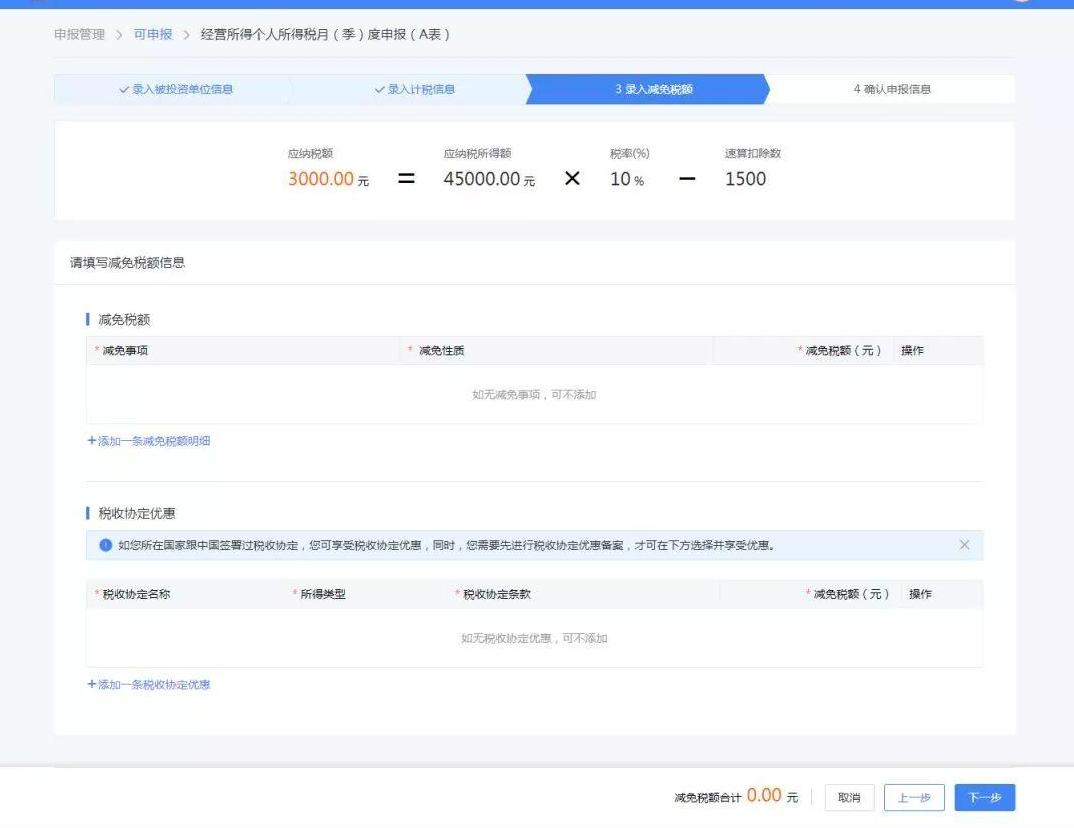The width and height of the screenshot is (1074, 828).
Task: Go back with 上一步 button
Action: point(913,797)
